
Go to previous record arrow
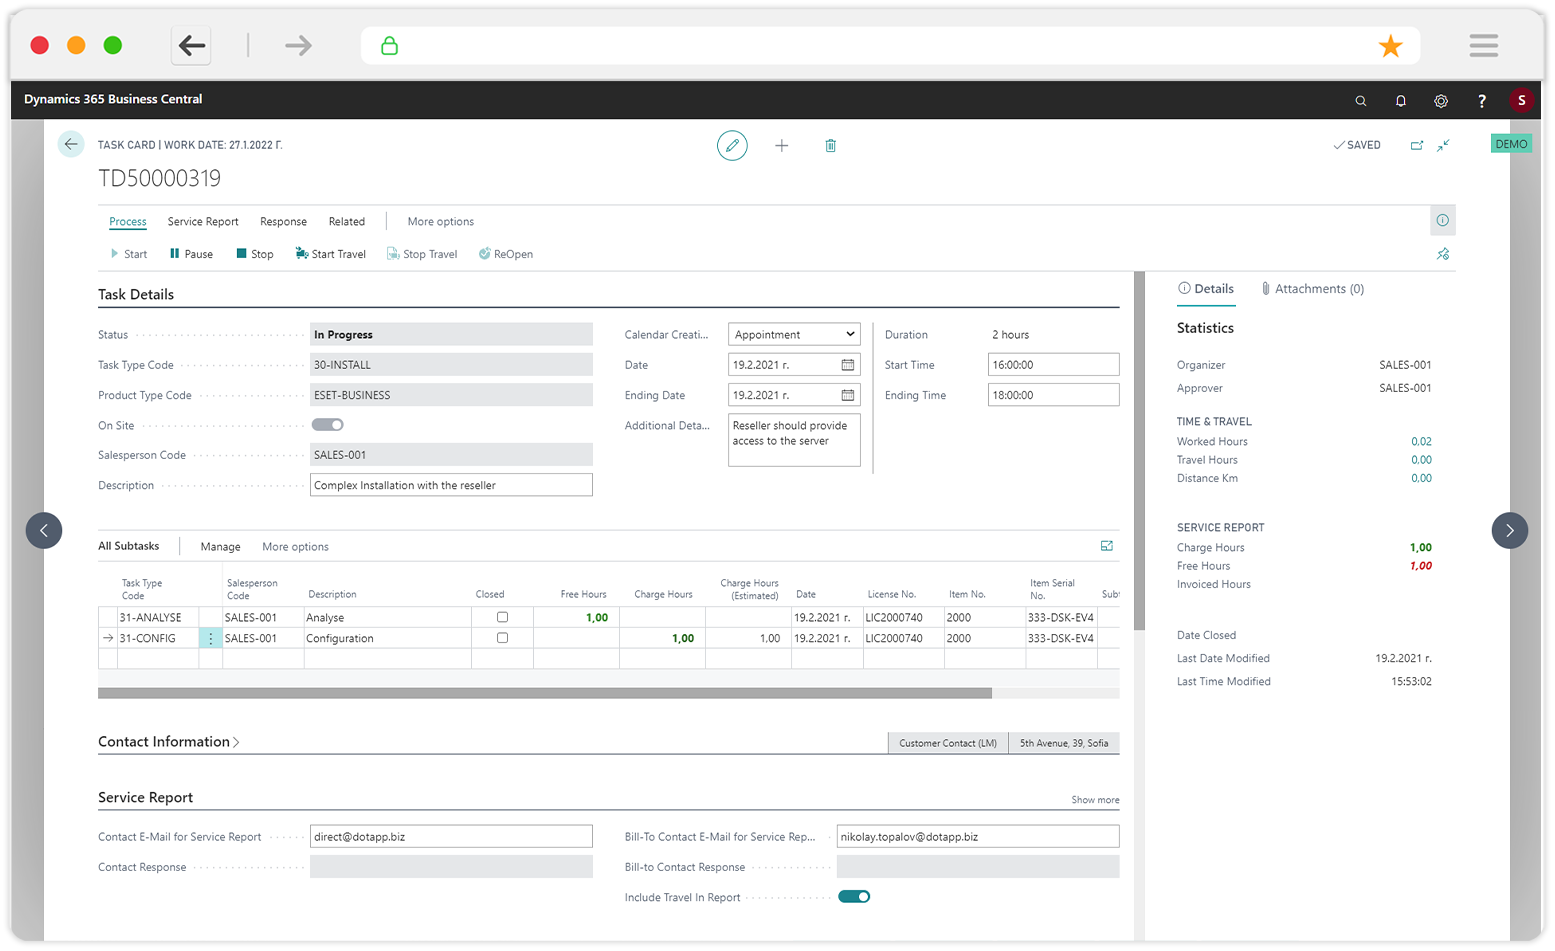44,530
